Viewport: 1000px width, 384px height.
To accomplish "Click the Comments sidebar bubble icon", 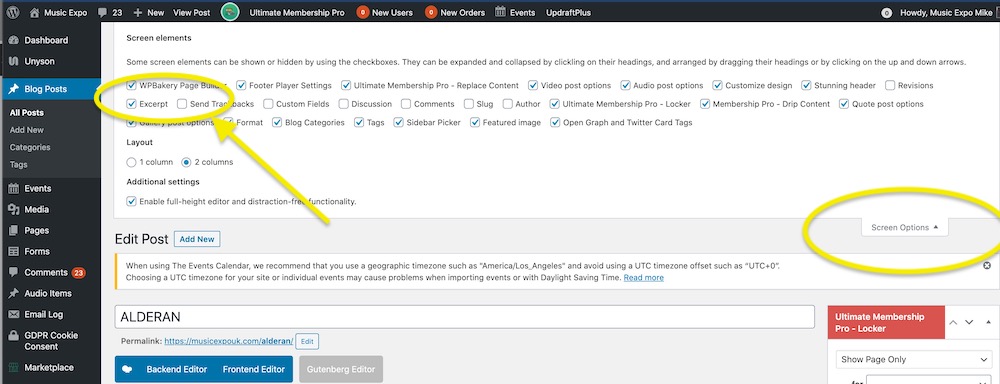I will coord(14,272).
